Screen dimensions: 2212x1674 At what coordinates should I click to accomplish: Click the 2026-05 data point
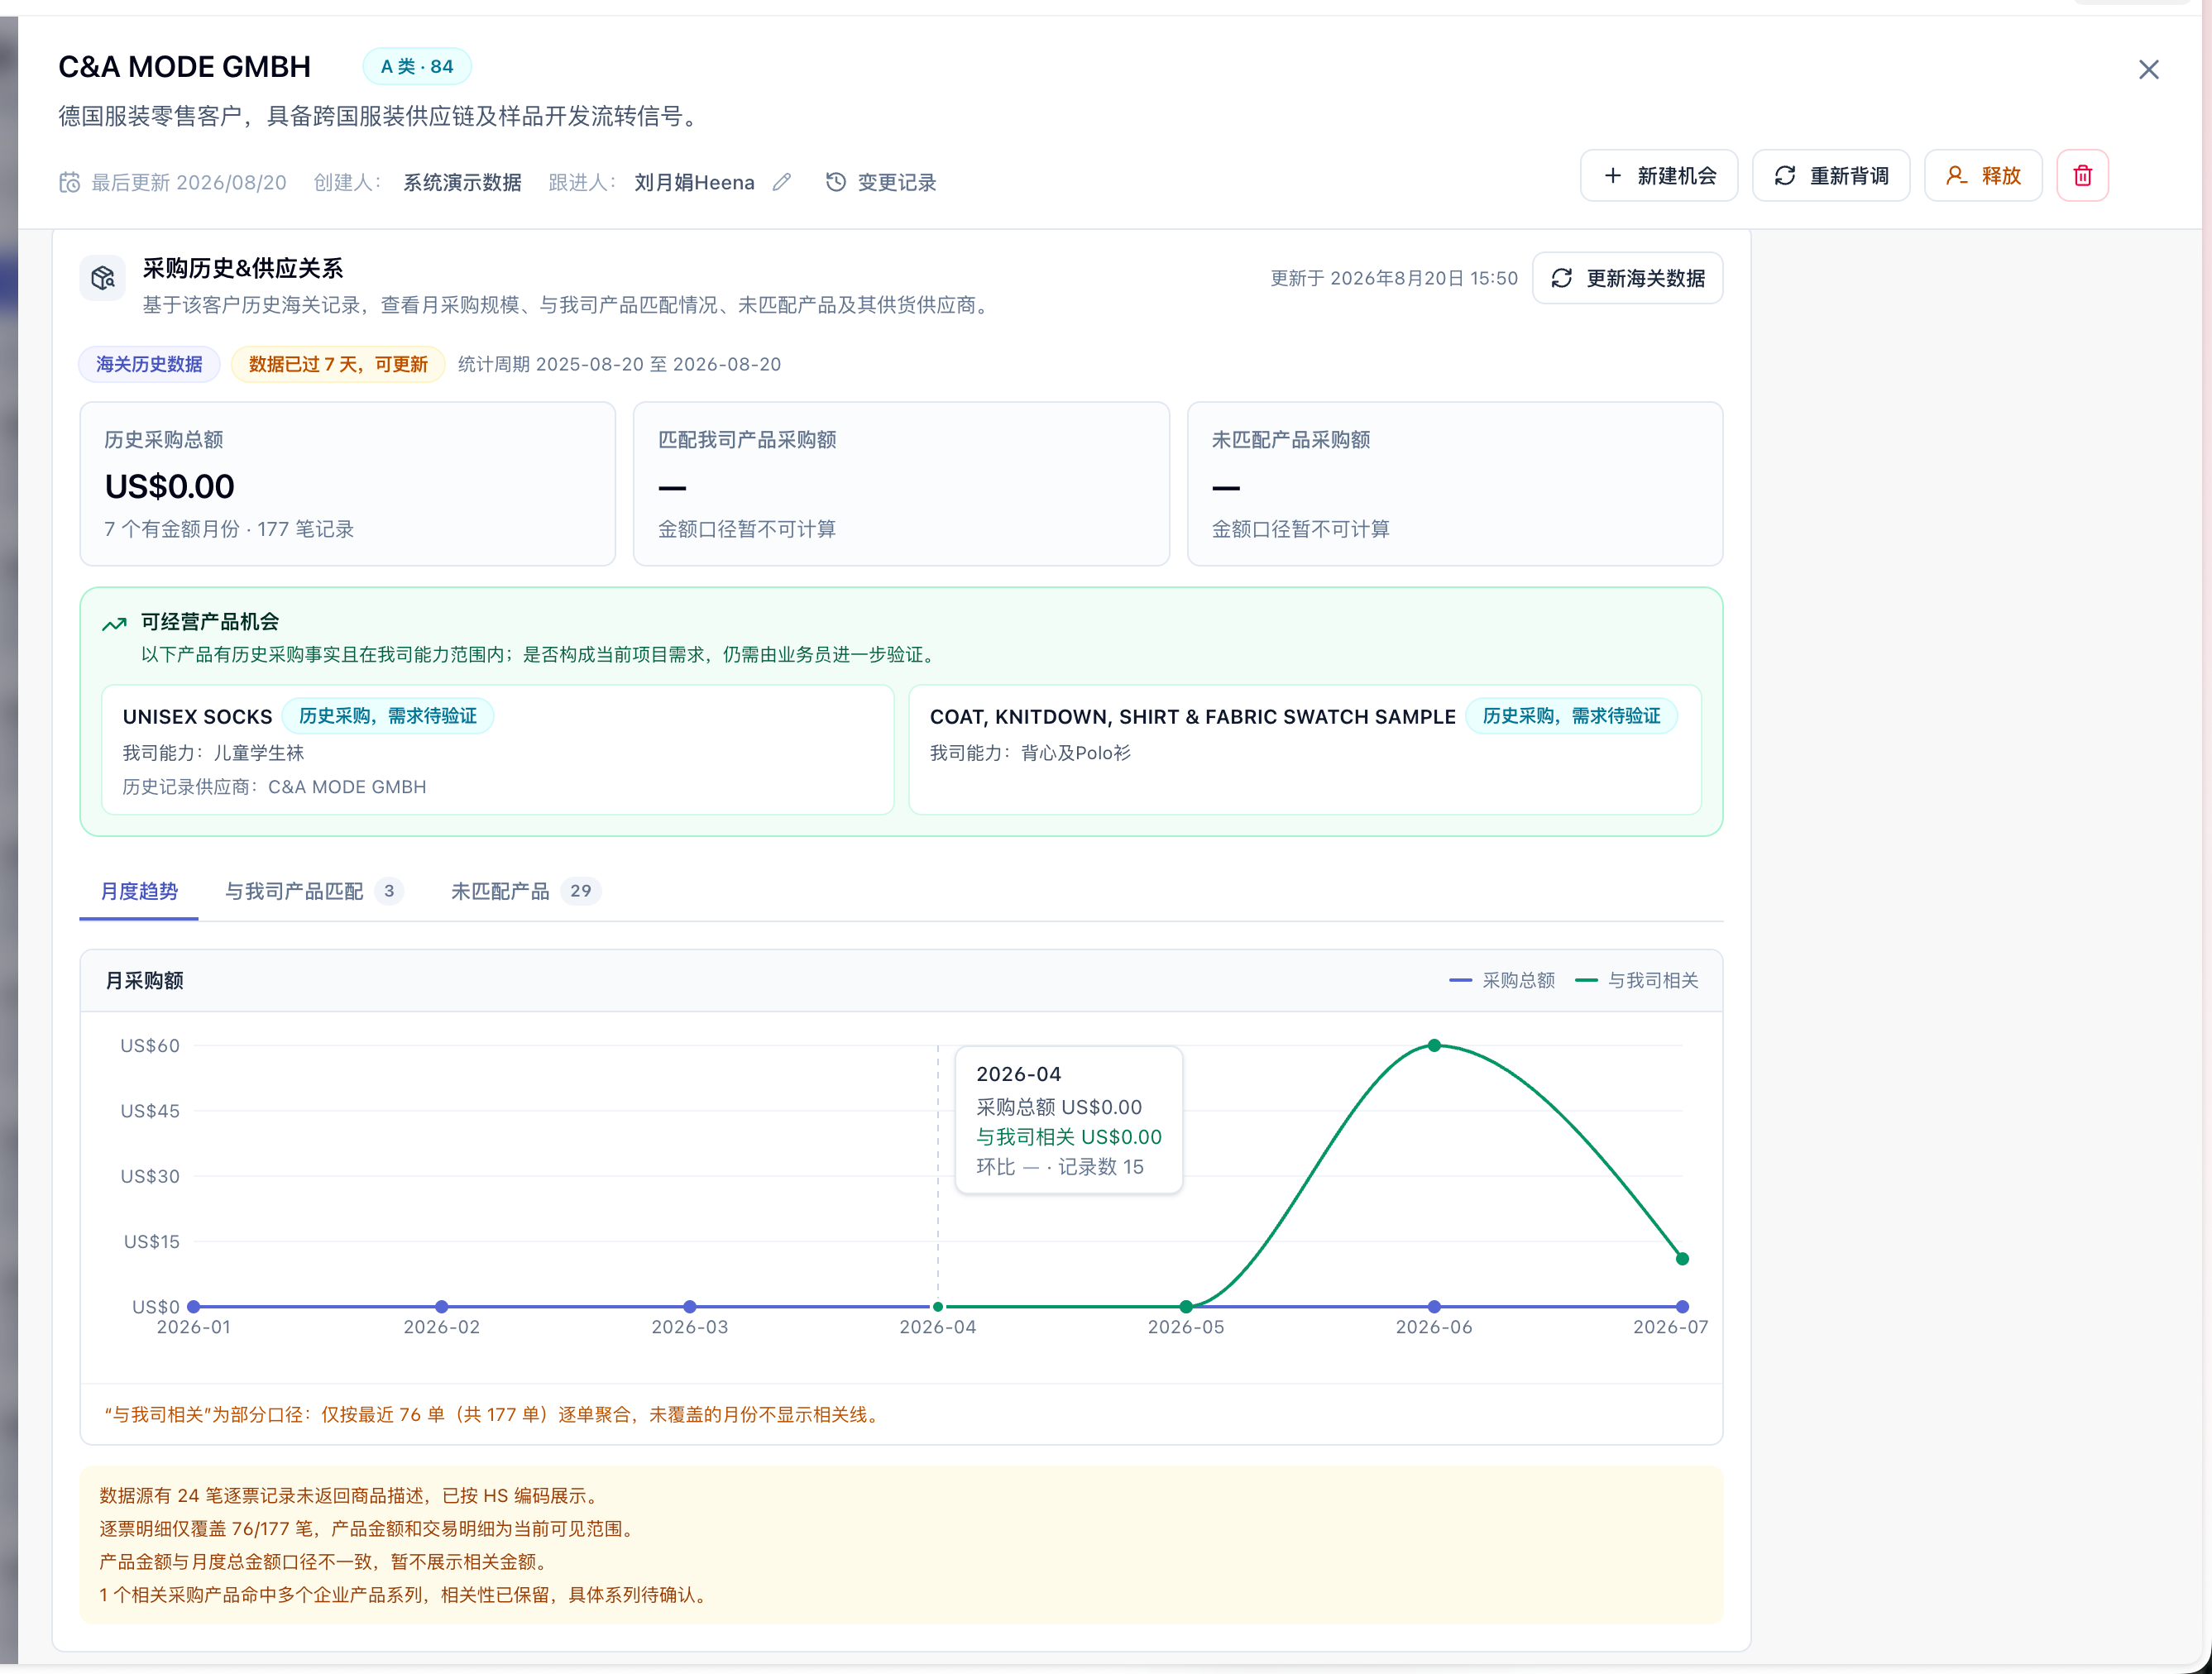click(x=1186, y=1306)
